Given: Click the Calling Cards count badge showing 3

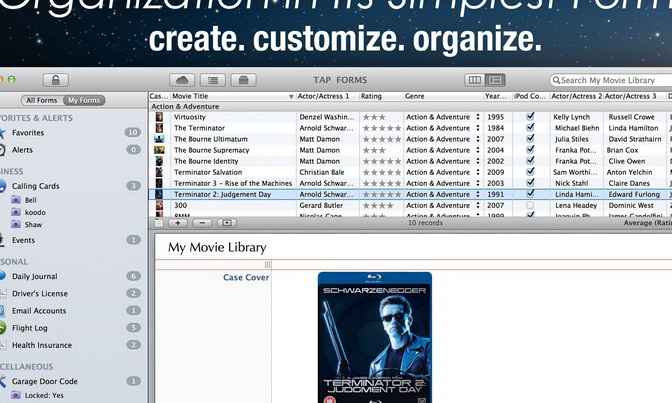Looking at the screenshot, I should pyautogui.click(x=133, y=186).
